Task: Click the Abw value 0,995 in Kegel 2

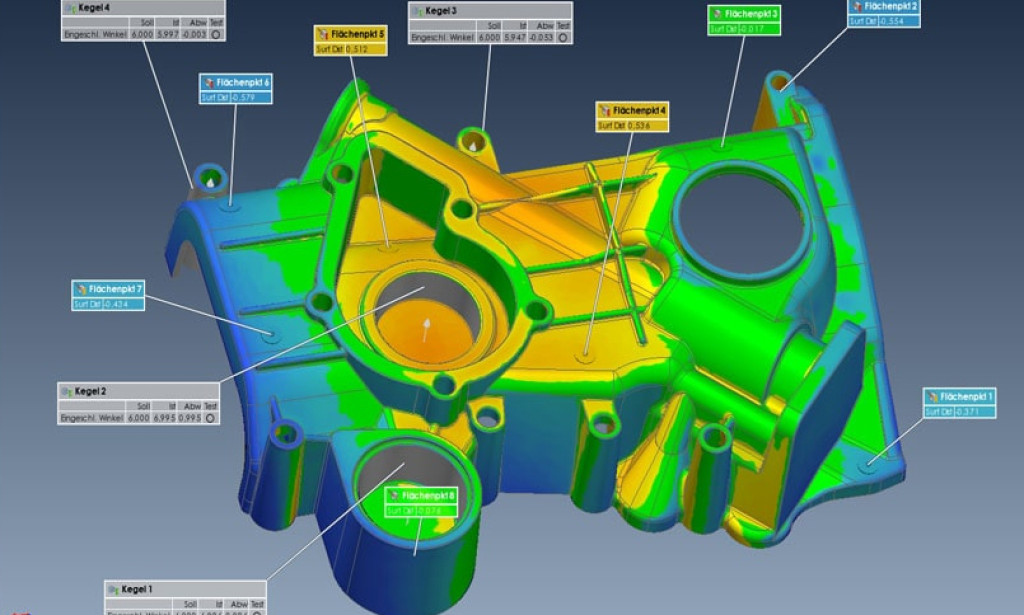Action: pyautogui.click(x=189, y=418)
